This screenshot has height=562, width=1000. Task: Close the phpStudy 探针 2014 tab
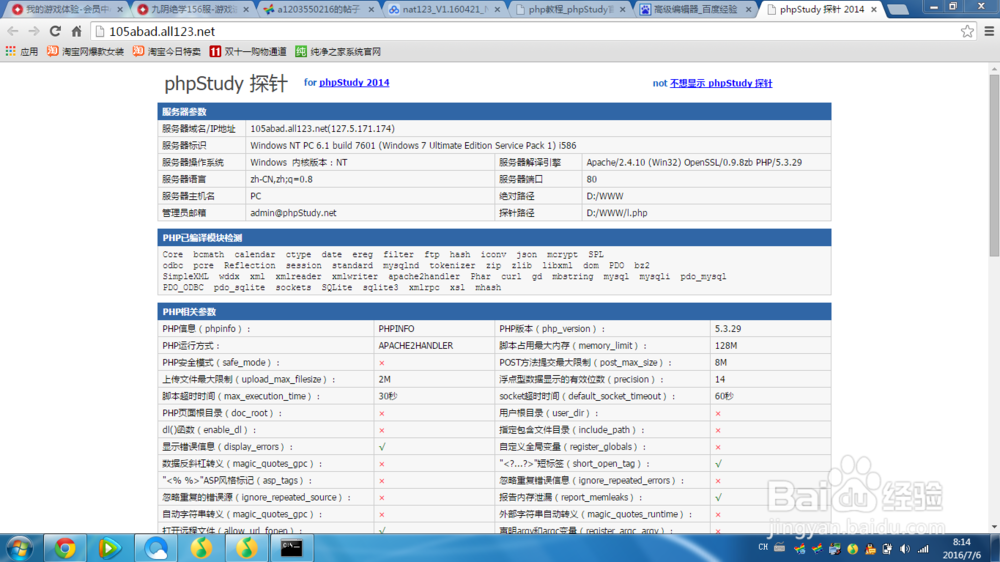(x=874, y=10)
